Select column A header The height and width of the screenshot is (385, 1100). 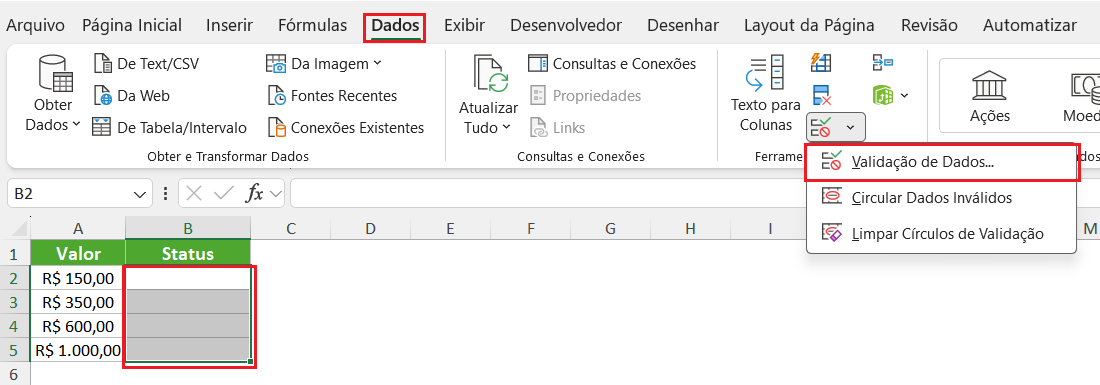(x=78, y=228)
